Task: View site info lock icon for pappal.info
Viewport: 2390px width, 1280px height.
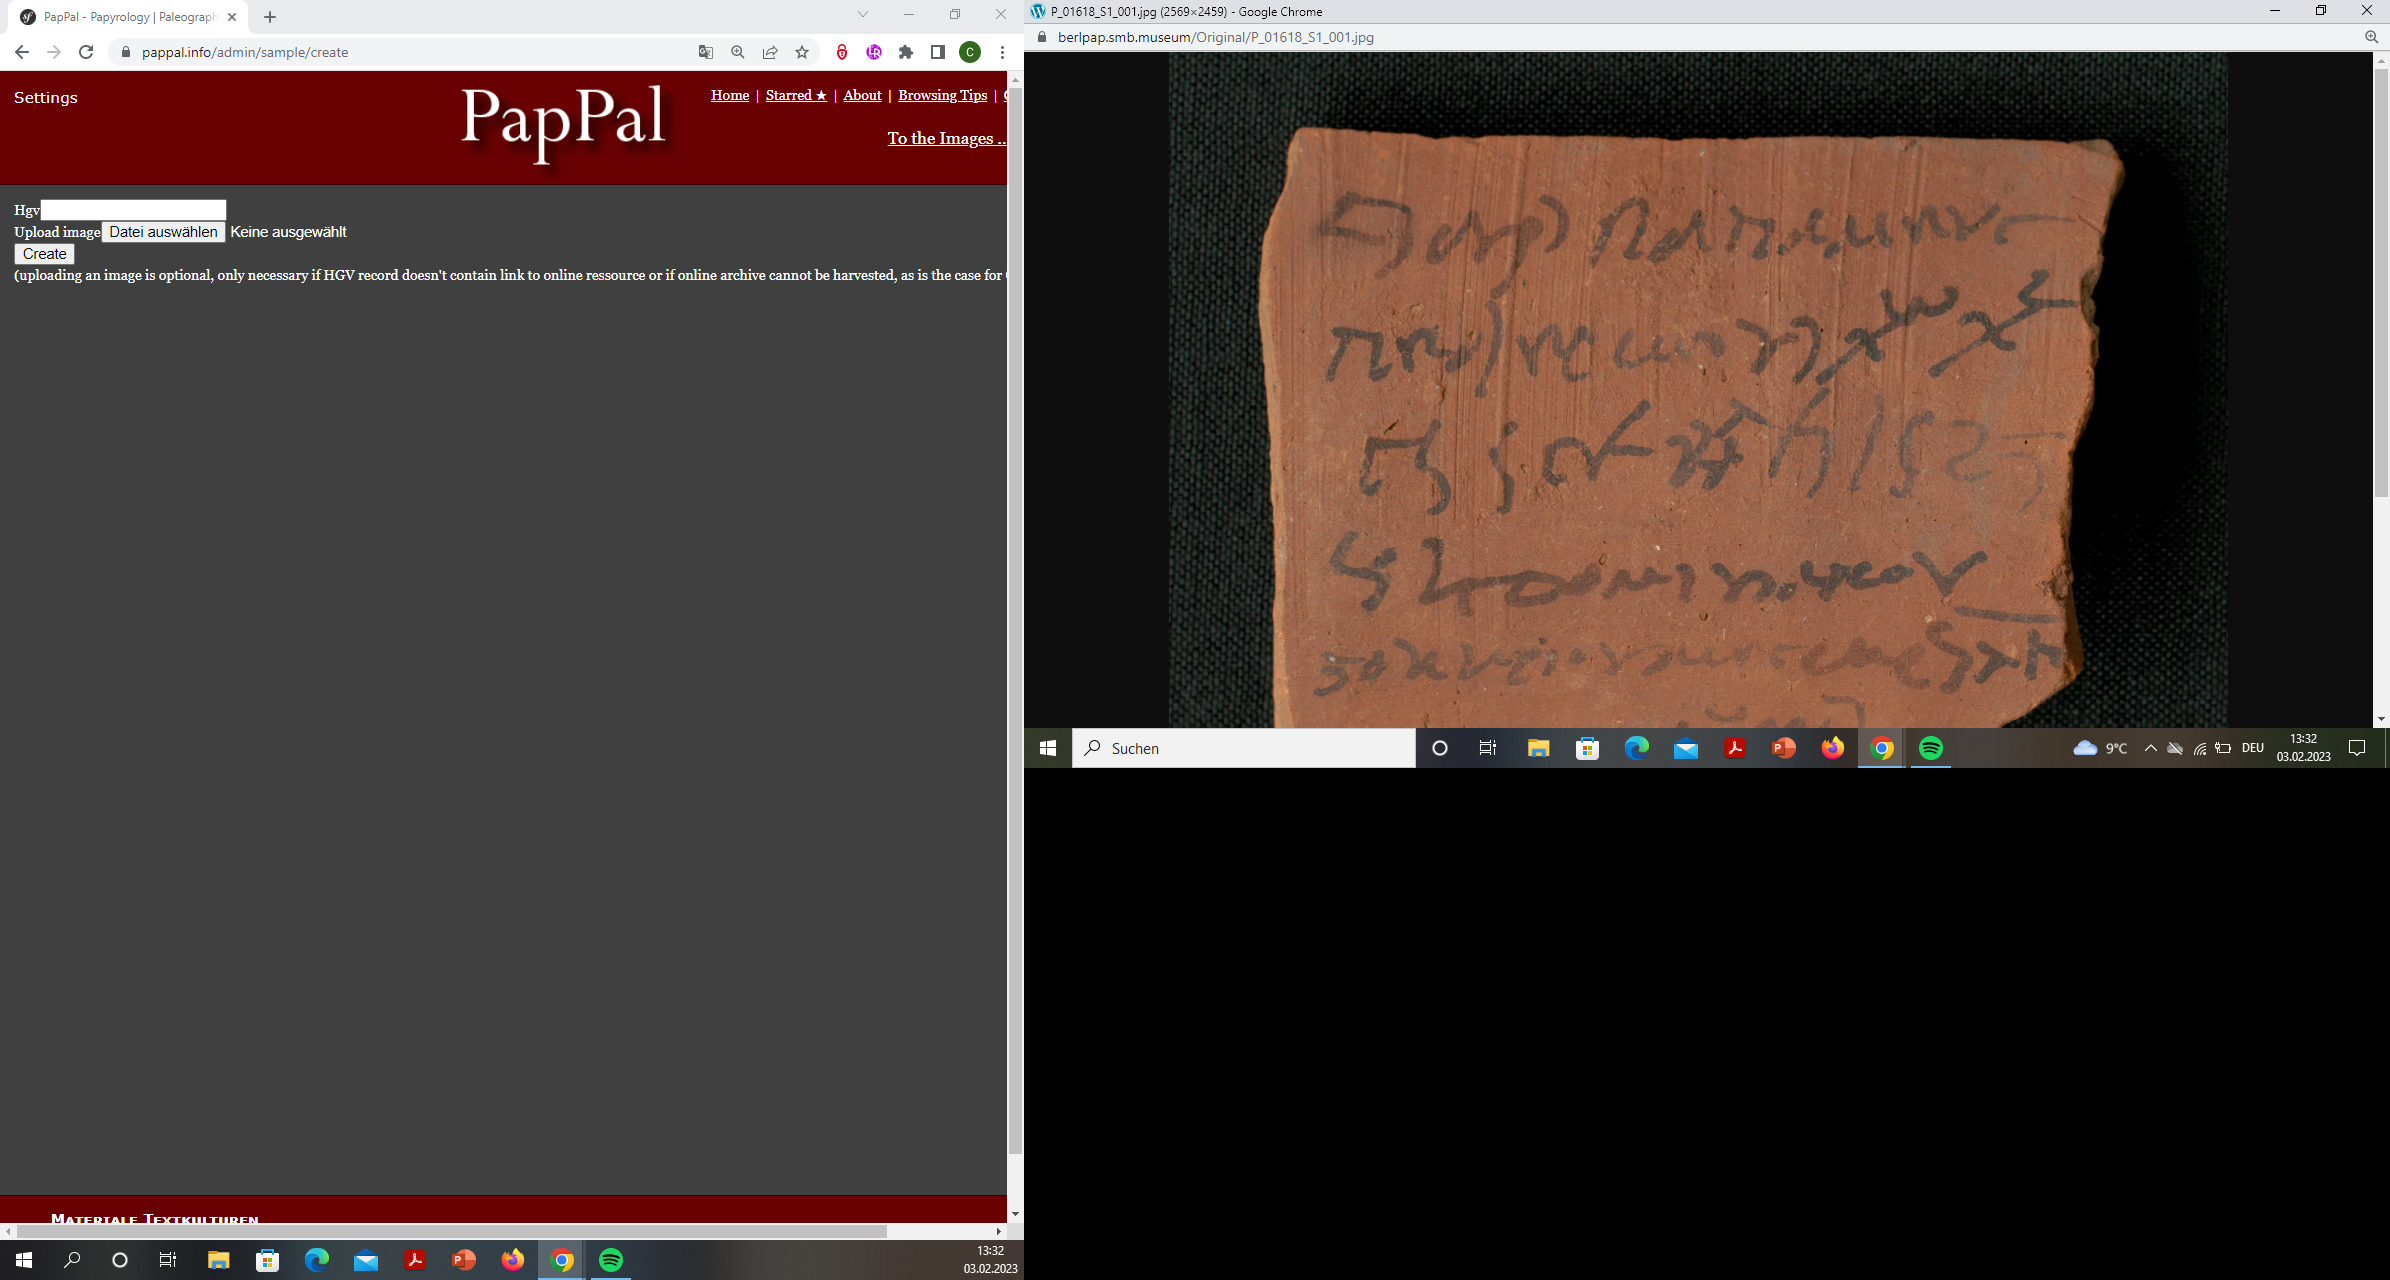Action: click(125, 52)
